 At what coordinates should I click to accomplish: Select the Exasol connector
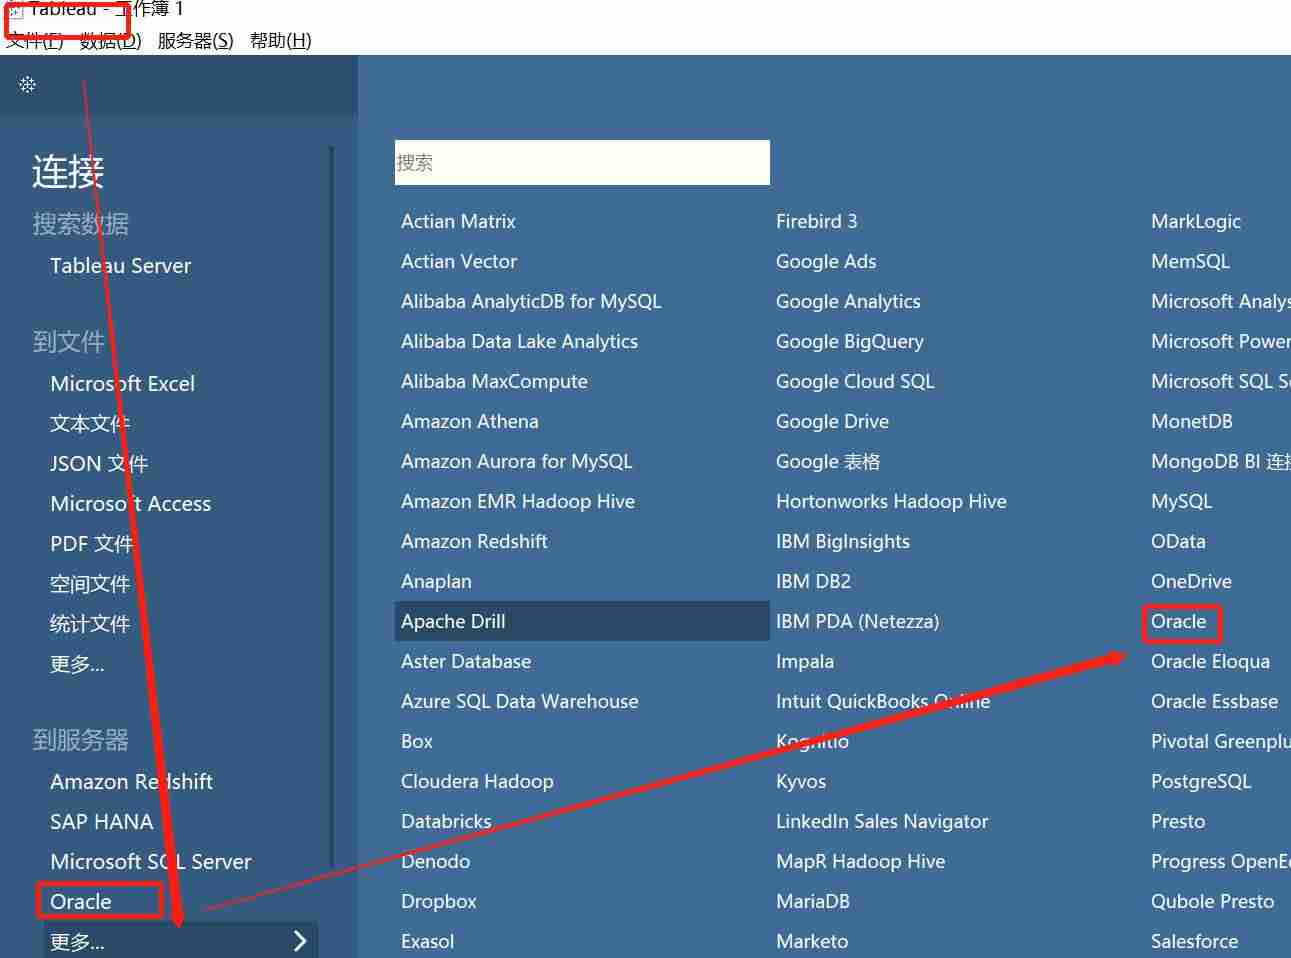point(427,941)
